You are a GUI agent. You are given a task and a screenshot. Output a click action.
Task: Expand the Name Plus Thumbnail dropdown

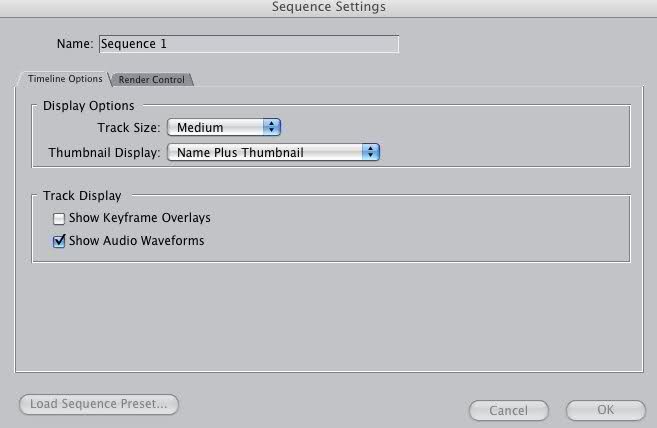(x=273, y=152)
